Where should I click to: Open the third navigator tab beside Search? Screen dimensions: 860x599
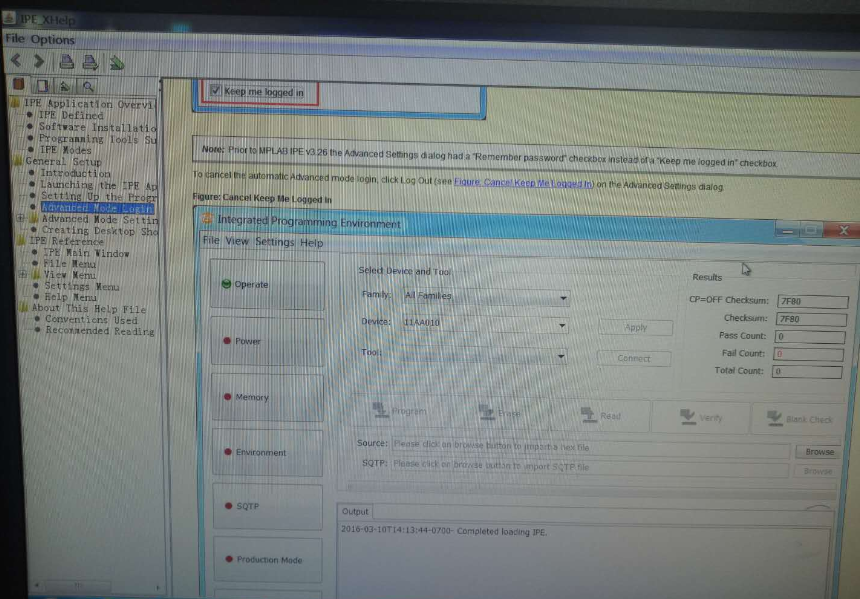point(65,86)
